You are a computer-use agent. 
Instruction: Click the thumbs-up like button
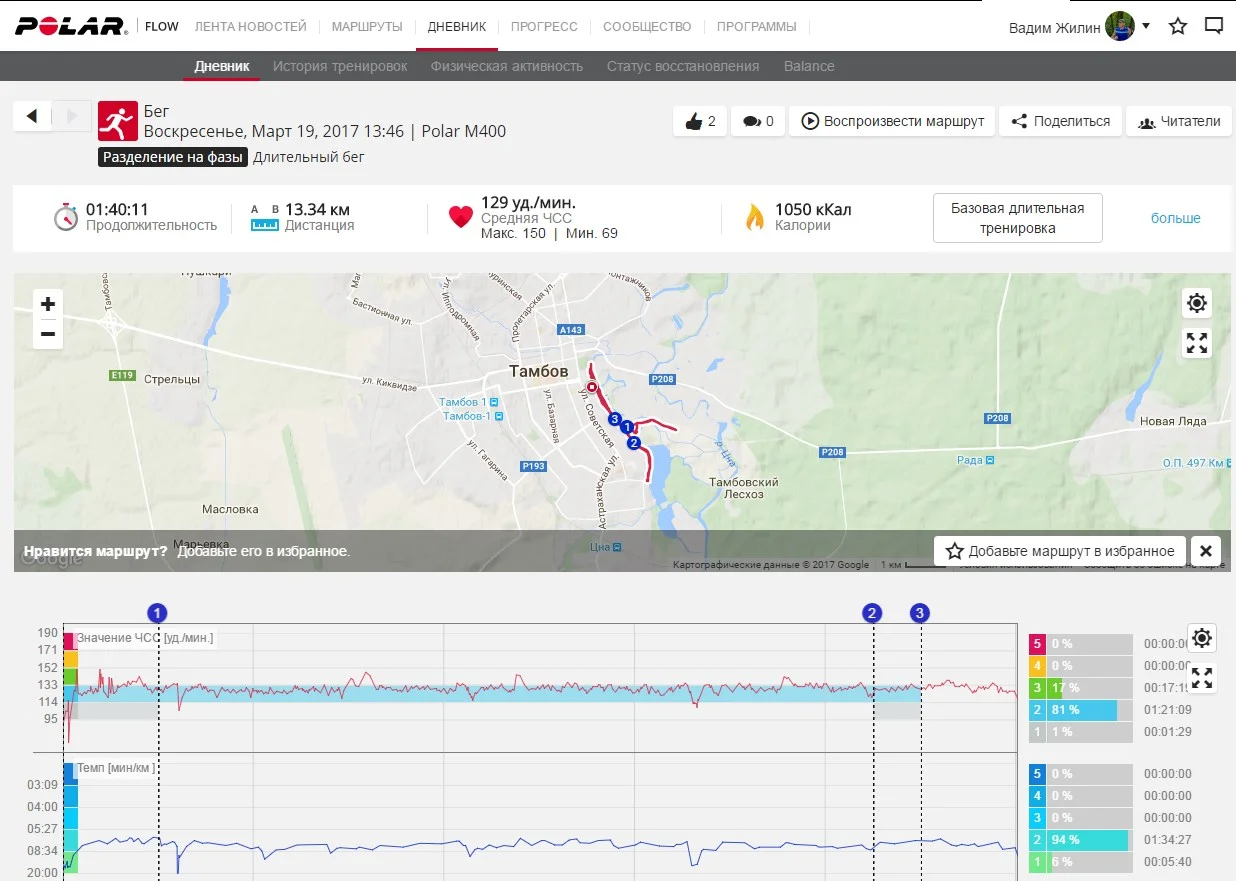coord(700,121)
